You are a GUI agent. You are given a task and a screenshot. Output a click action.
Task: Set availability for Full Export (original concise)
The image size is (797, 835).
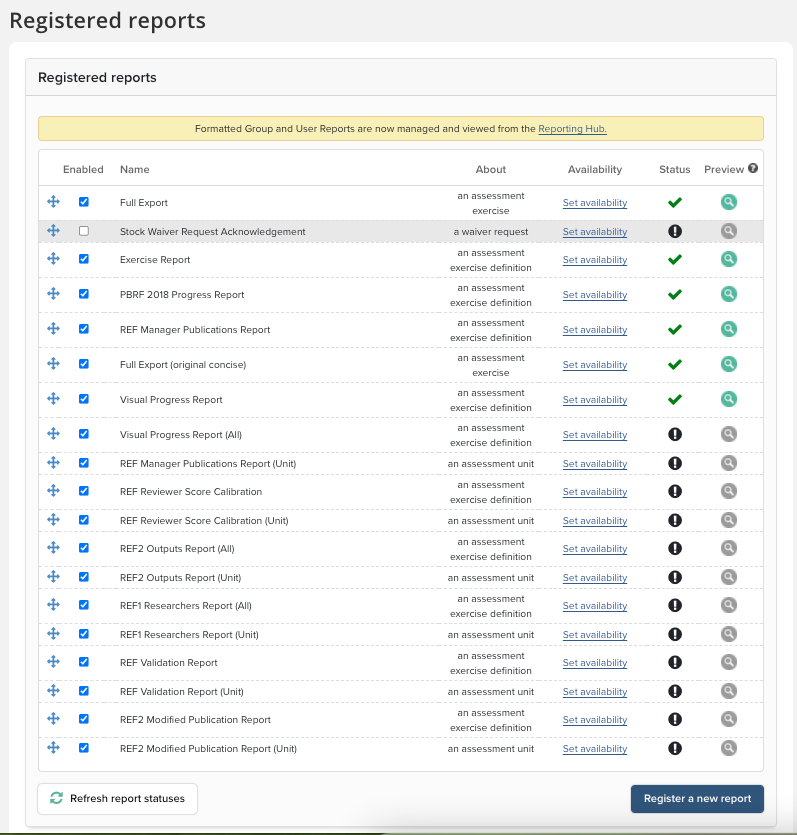pyautogui.click(x=594, y=365)
